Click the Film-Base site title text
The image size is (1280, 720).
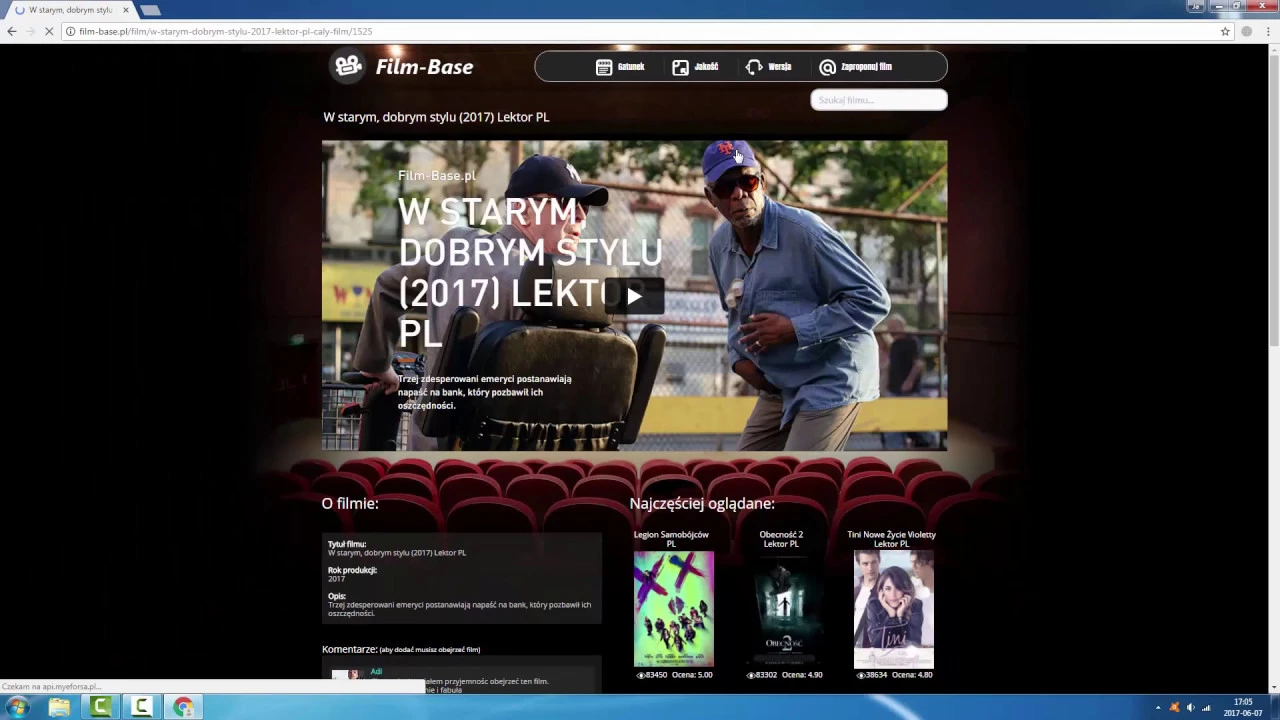pos(424,67)
